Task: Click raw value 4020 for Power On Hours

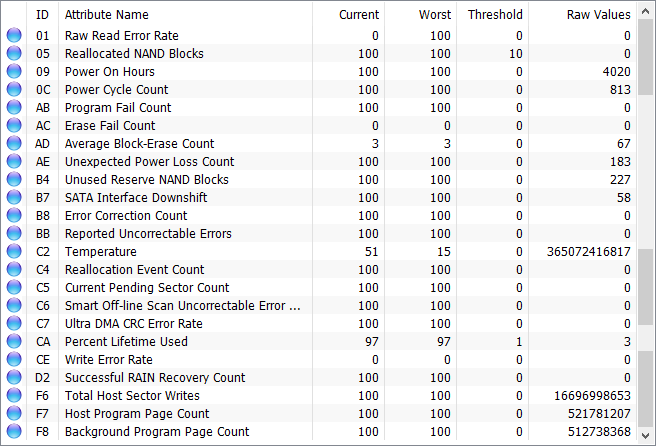Action: [616, 72]
